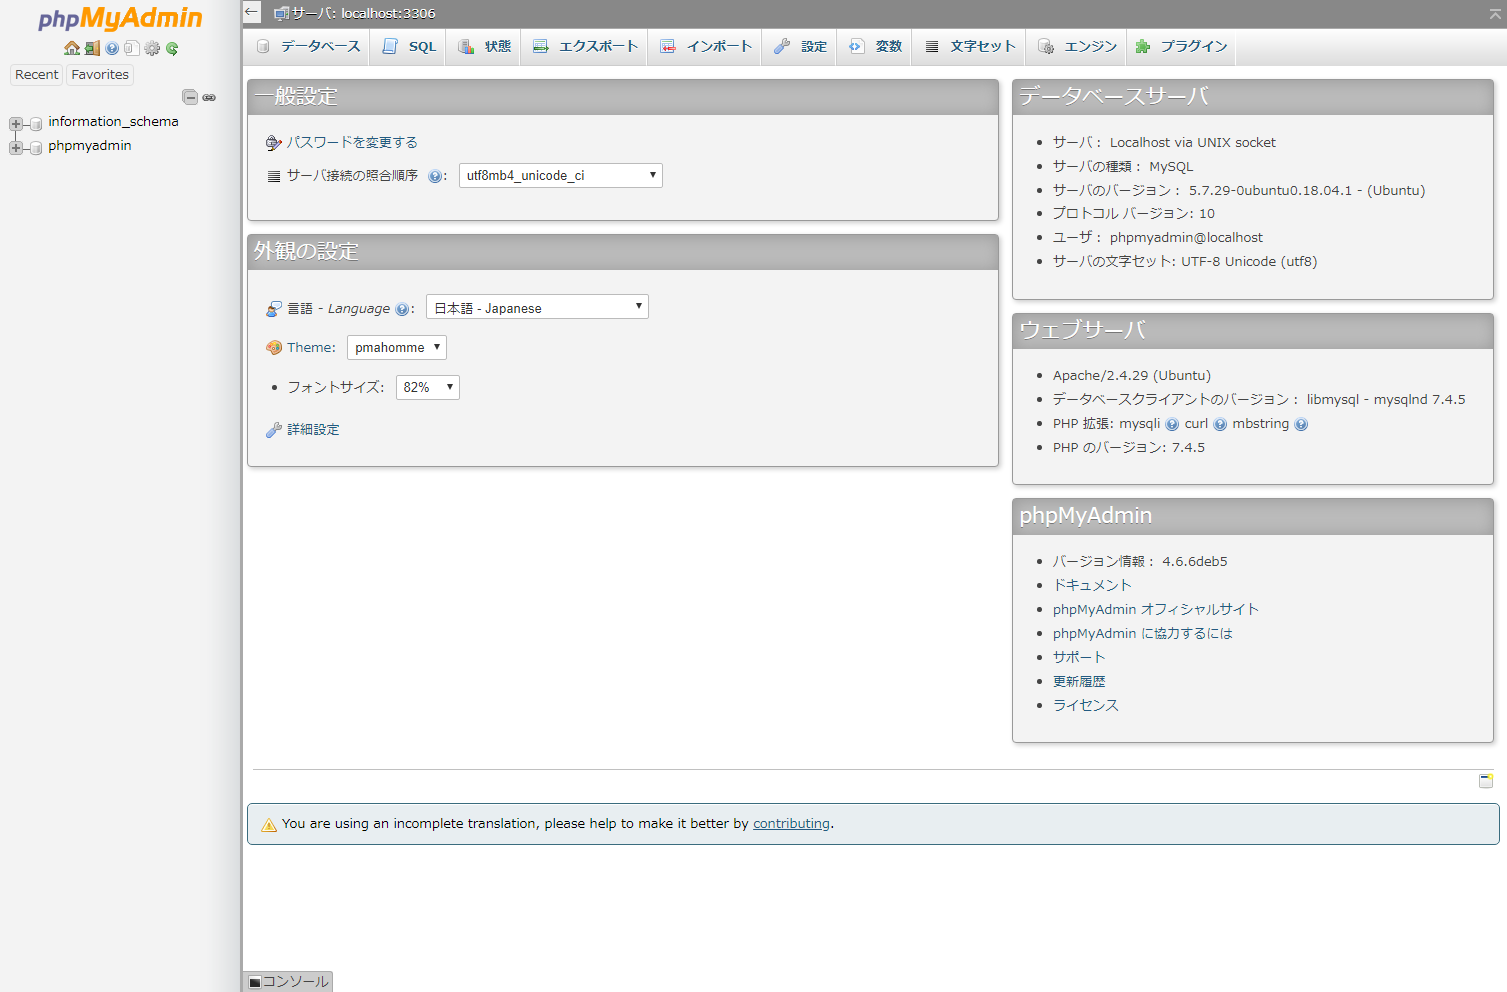Open the Language selection dropdown
The height and width of the screenshot is (992, 1507).
coord(537,307)
